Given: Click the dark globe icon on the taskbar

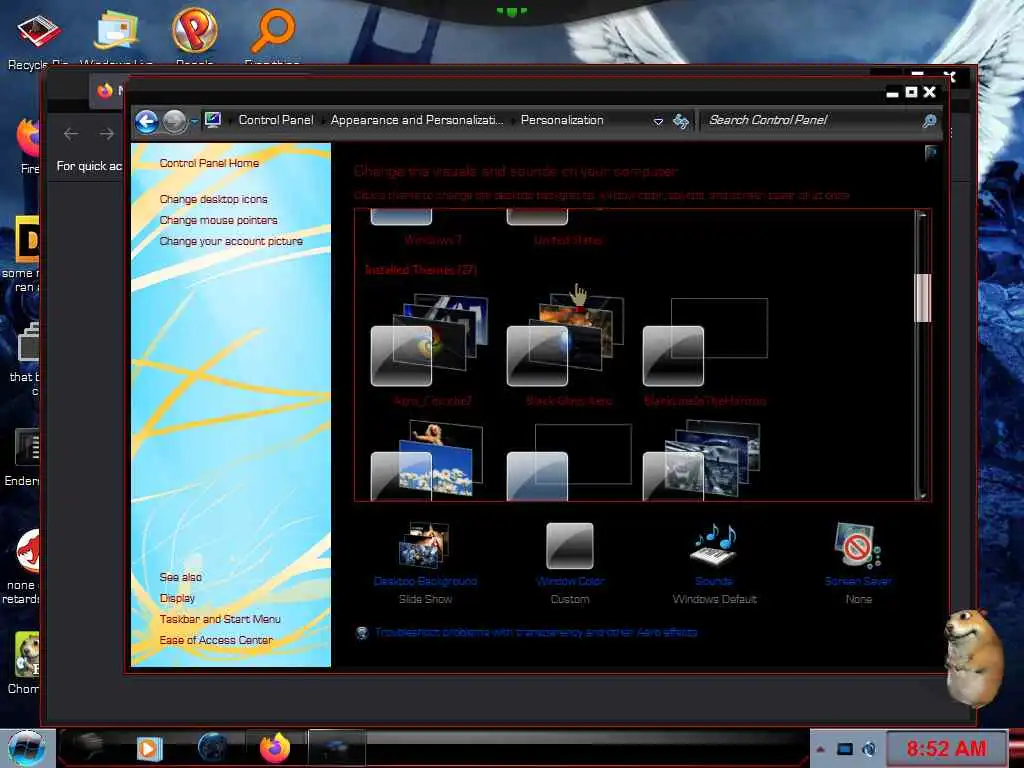Looking at the screenshot, I should click(212, 748).
